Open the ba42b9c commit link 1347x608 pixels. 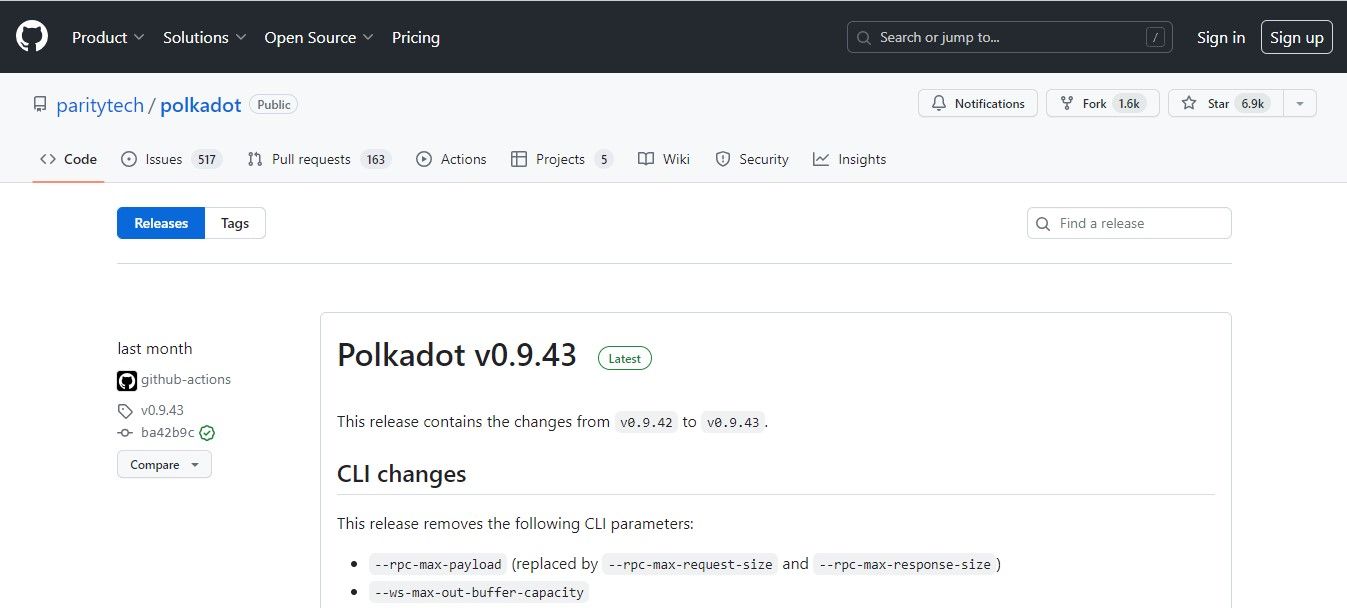(x=167, y=433)
